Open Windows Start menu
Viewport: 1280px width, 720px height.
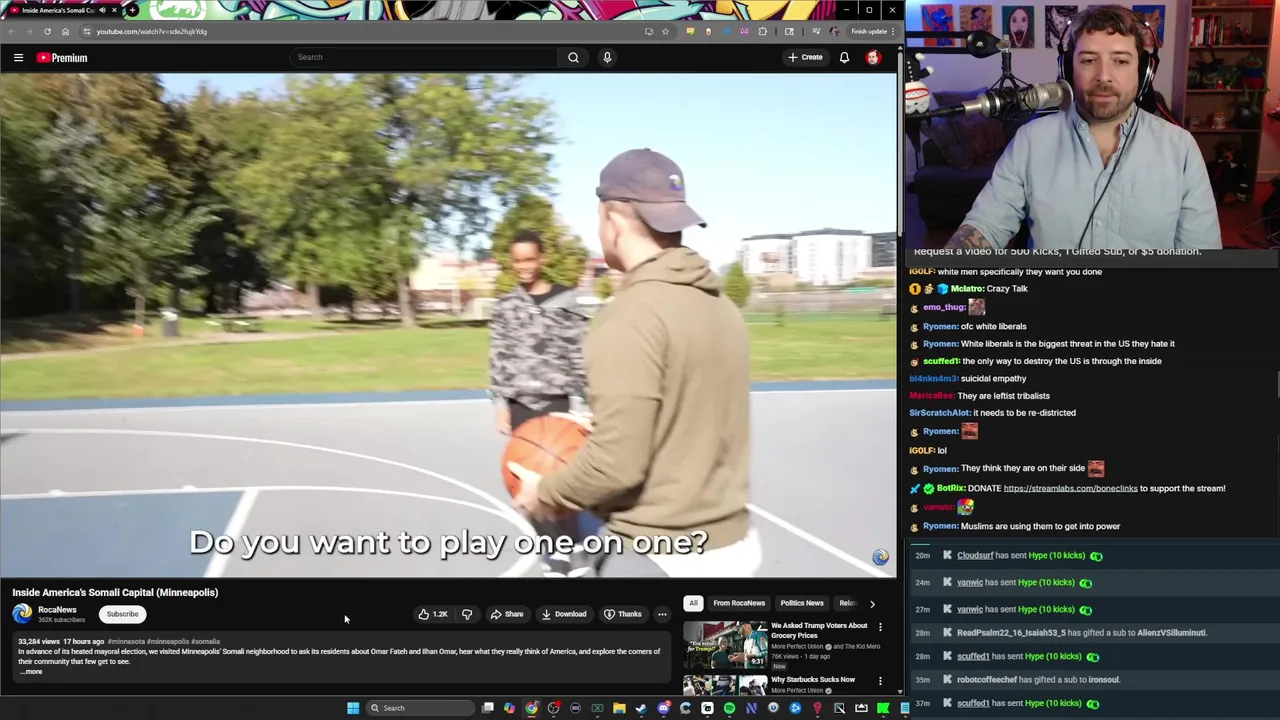(353, 708)
